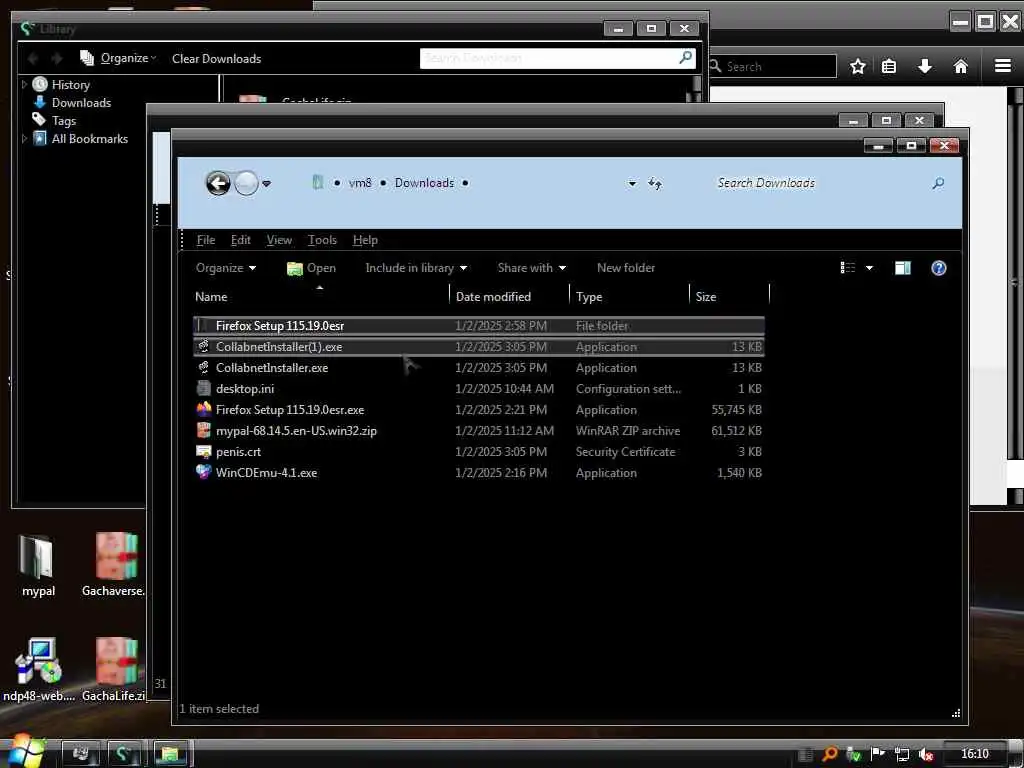Sort by the Type column header

tap(630, 296)
